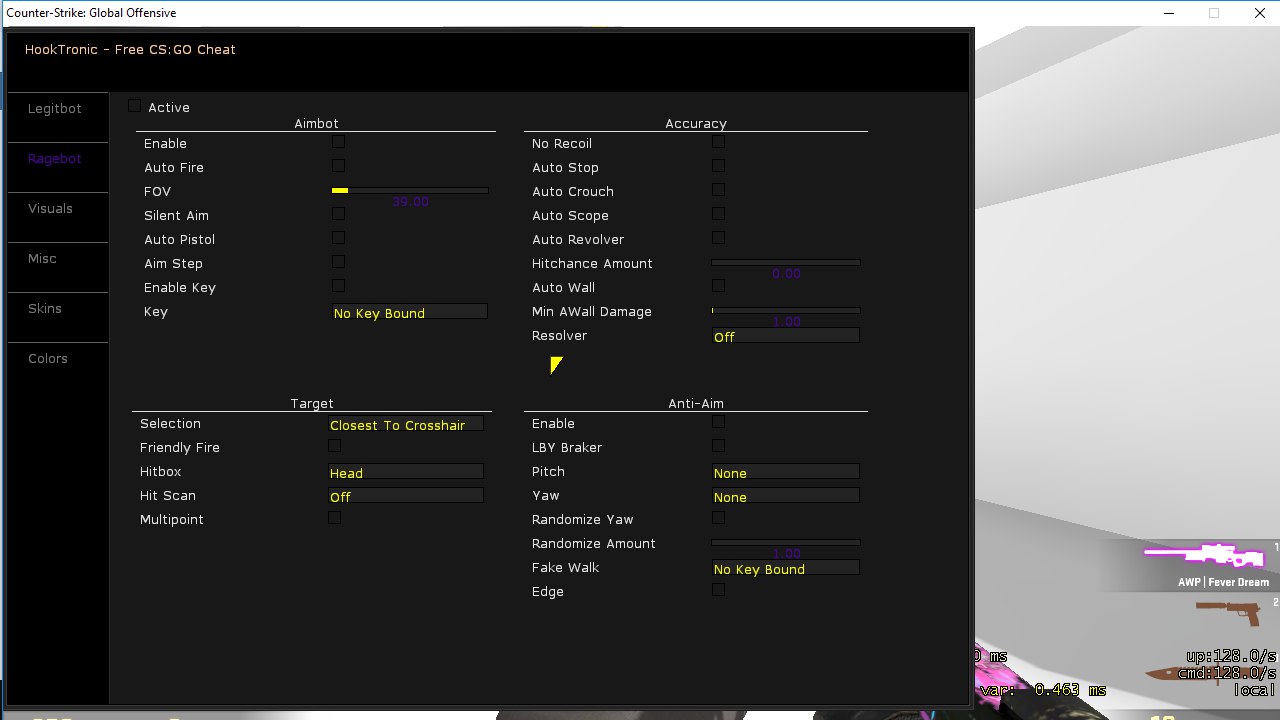
Task: Check the Aim Step box
Action: click(338, 262)
